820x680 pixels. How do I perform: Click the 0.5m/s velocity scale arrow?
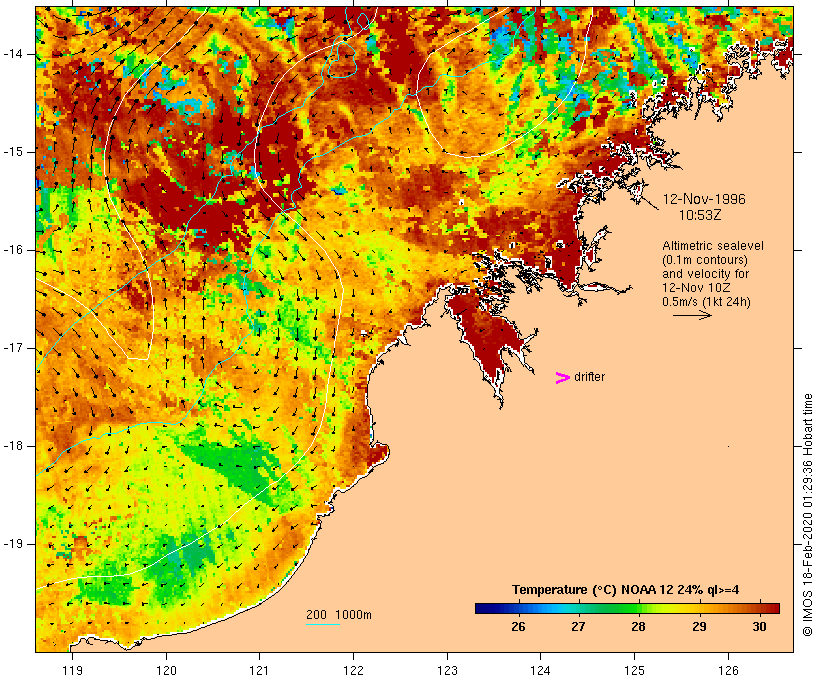(x=692, y=315)
